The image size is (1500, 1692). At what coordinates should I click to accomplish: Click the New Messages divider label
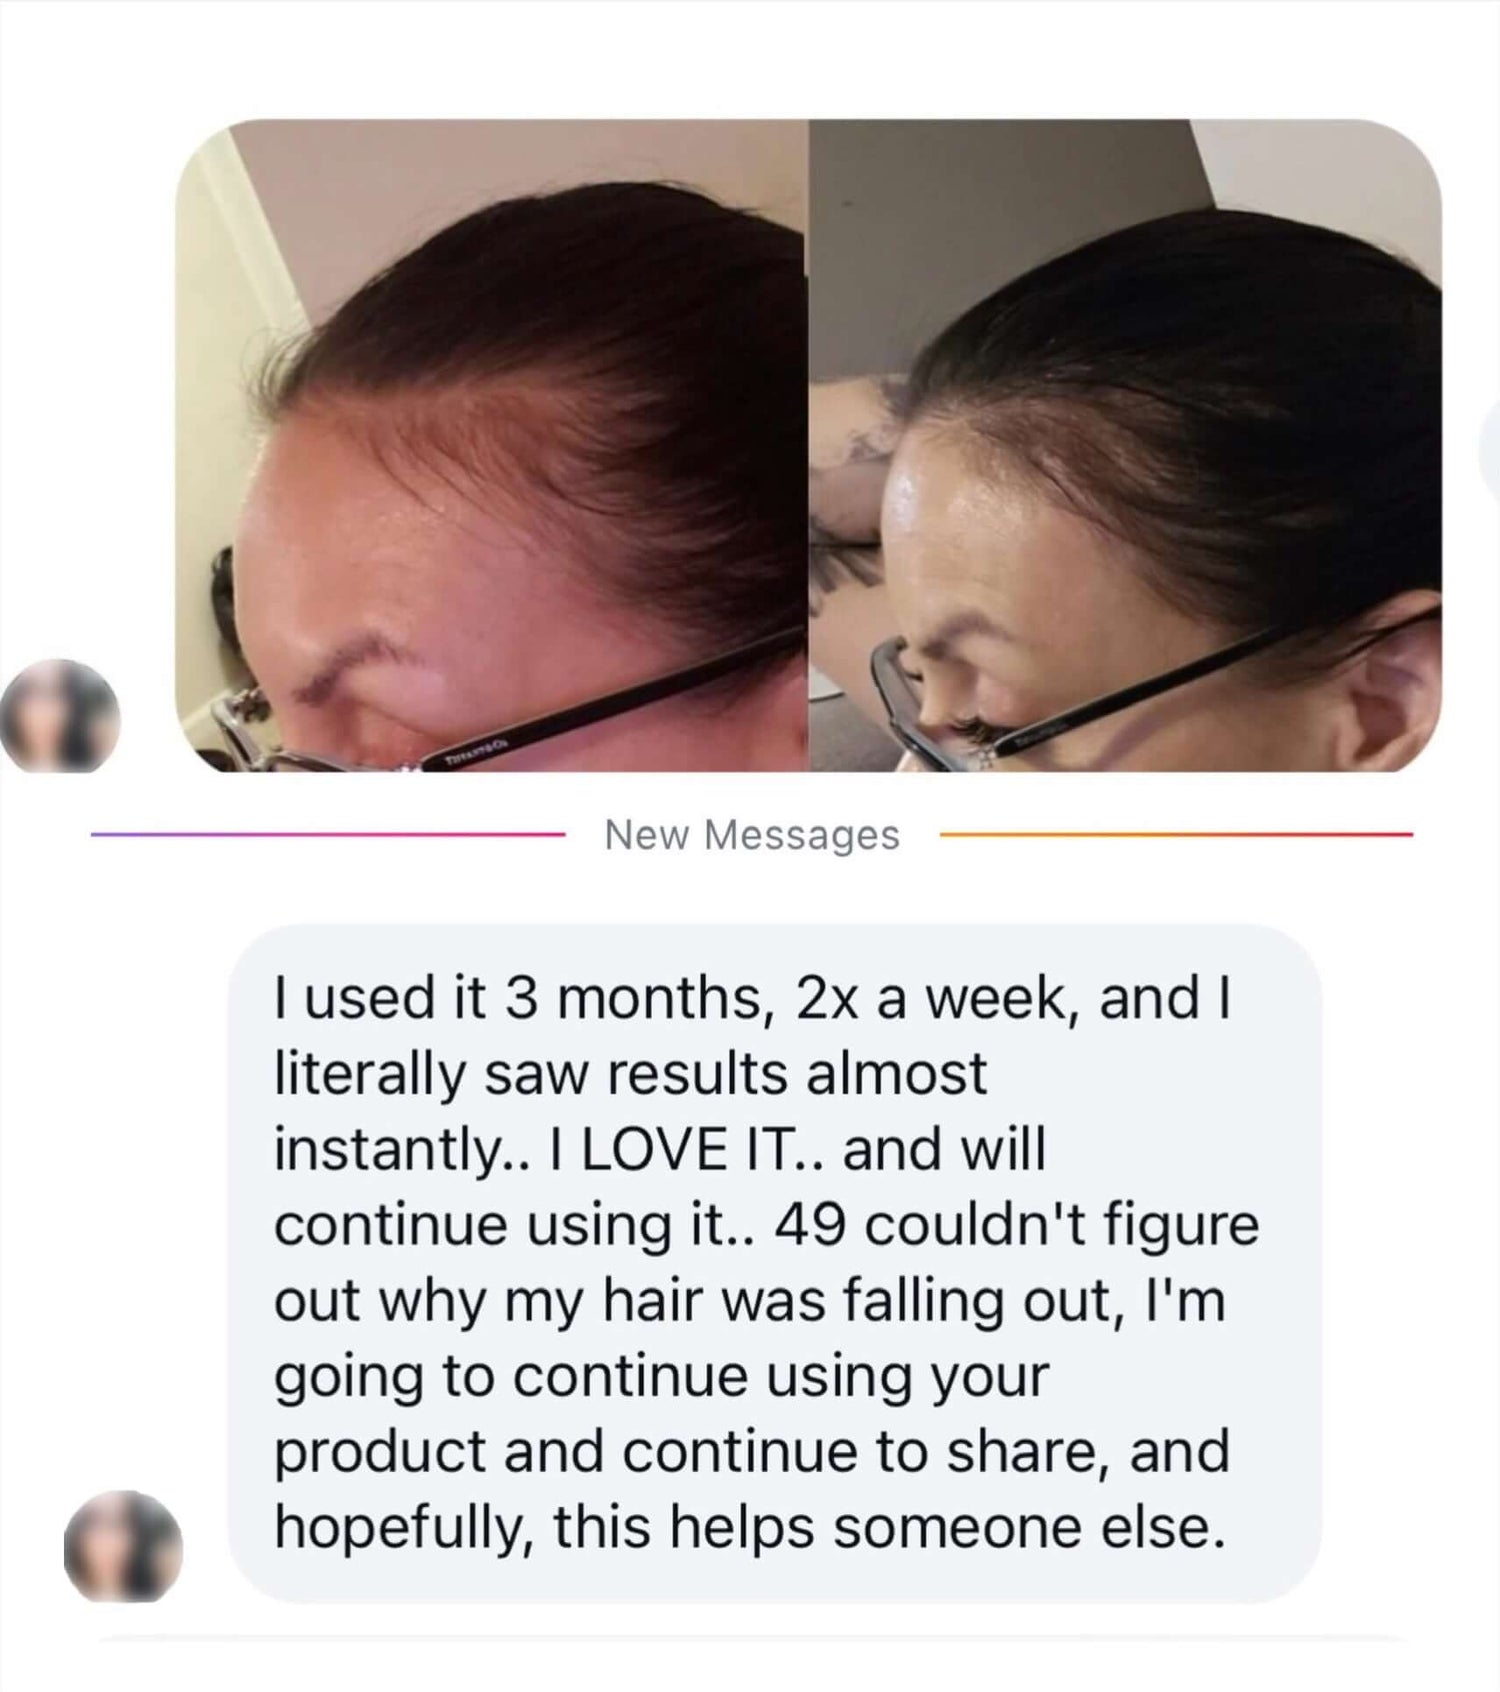[752, 835]
